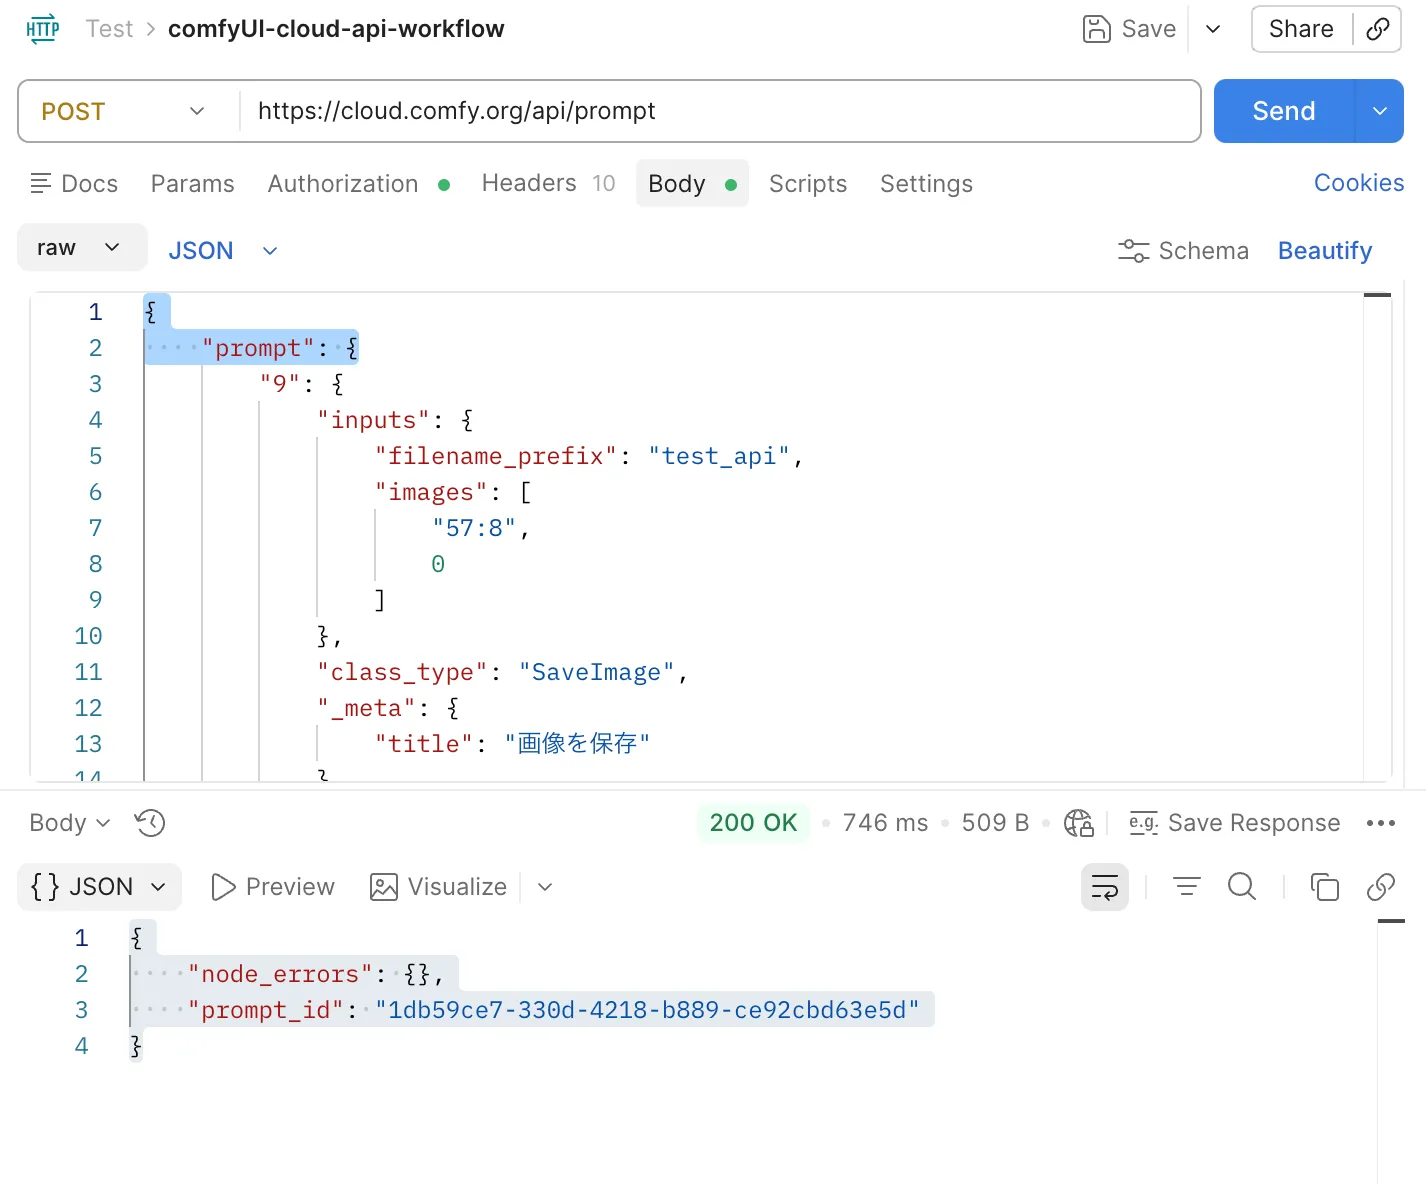Screen dimensions: 1426x1184
Task: Click the "filename_prefix" key in body
Action: click(495, 456)
